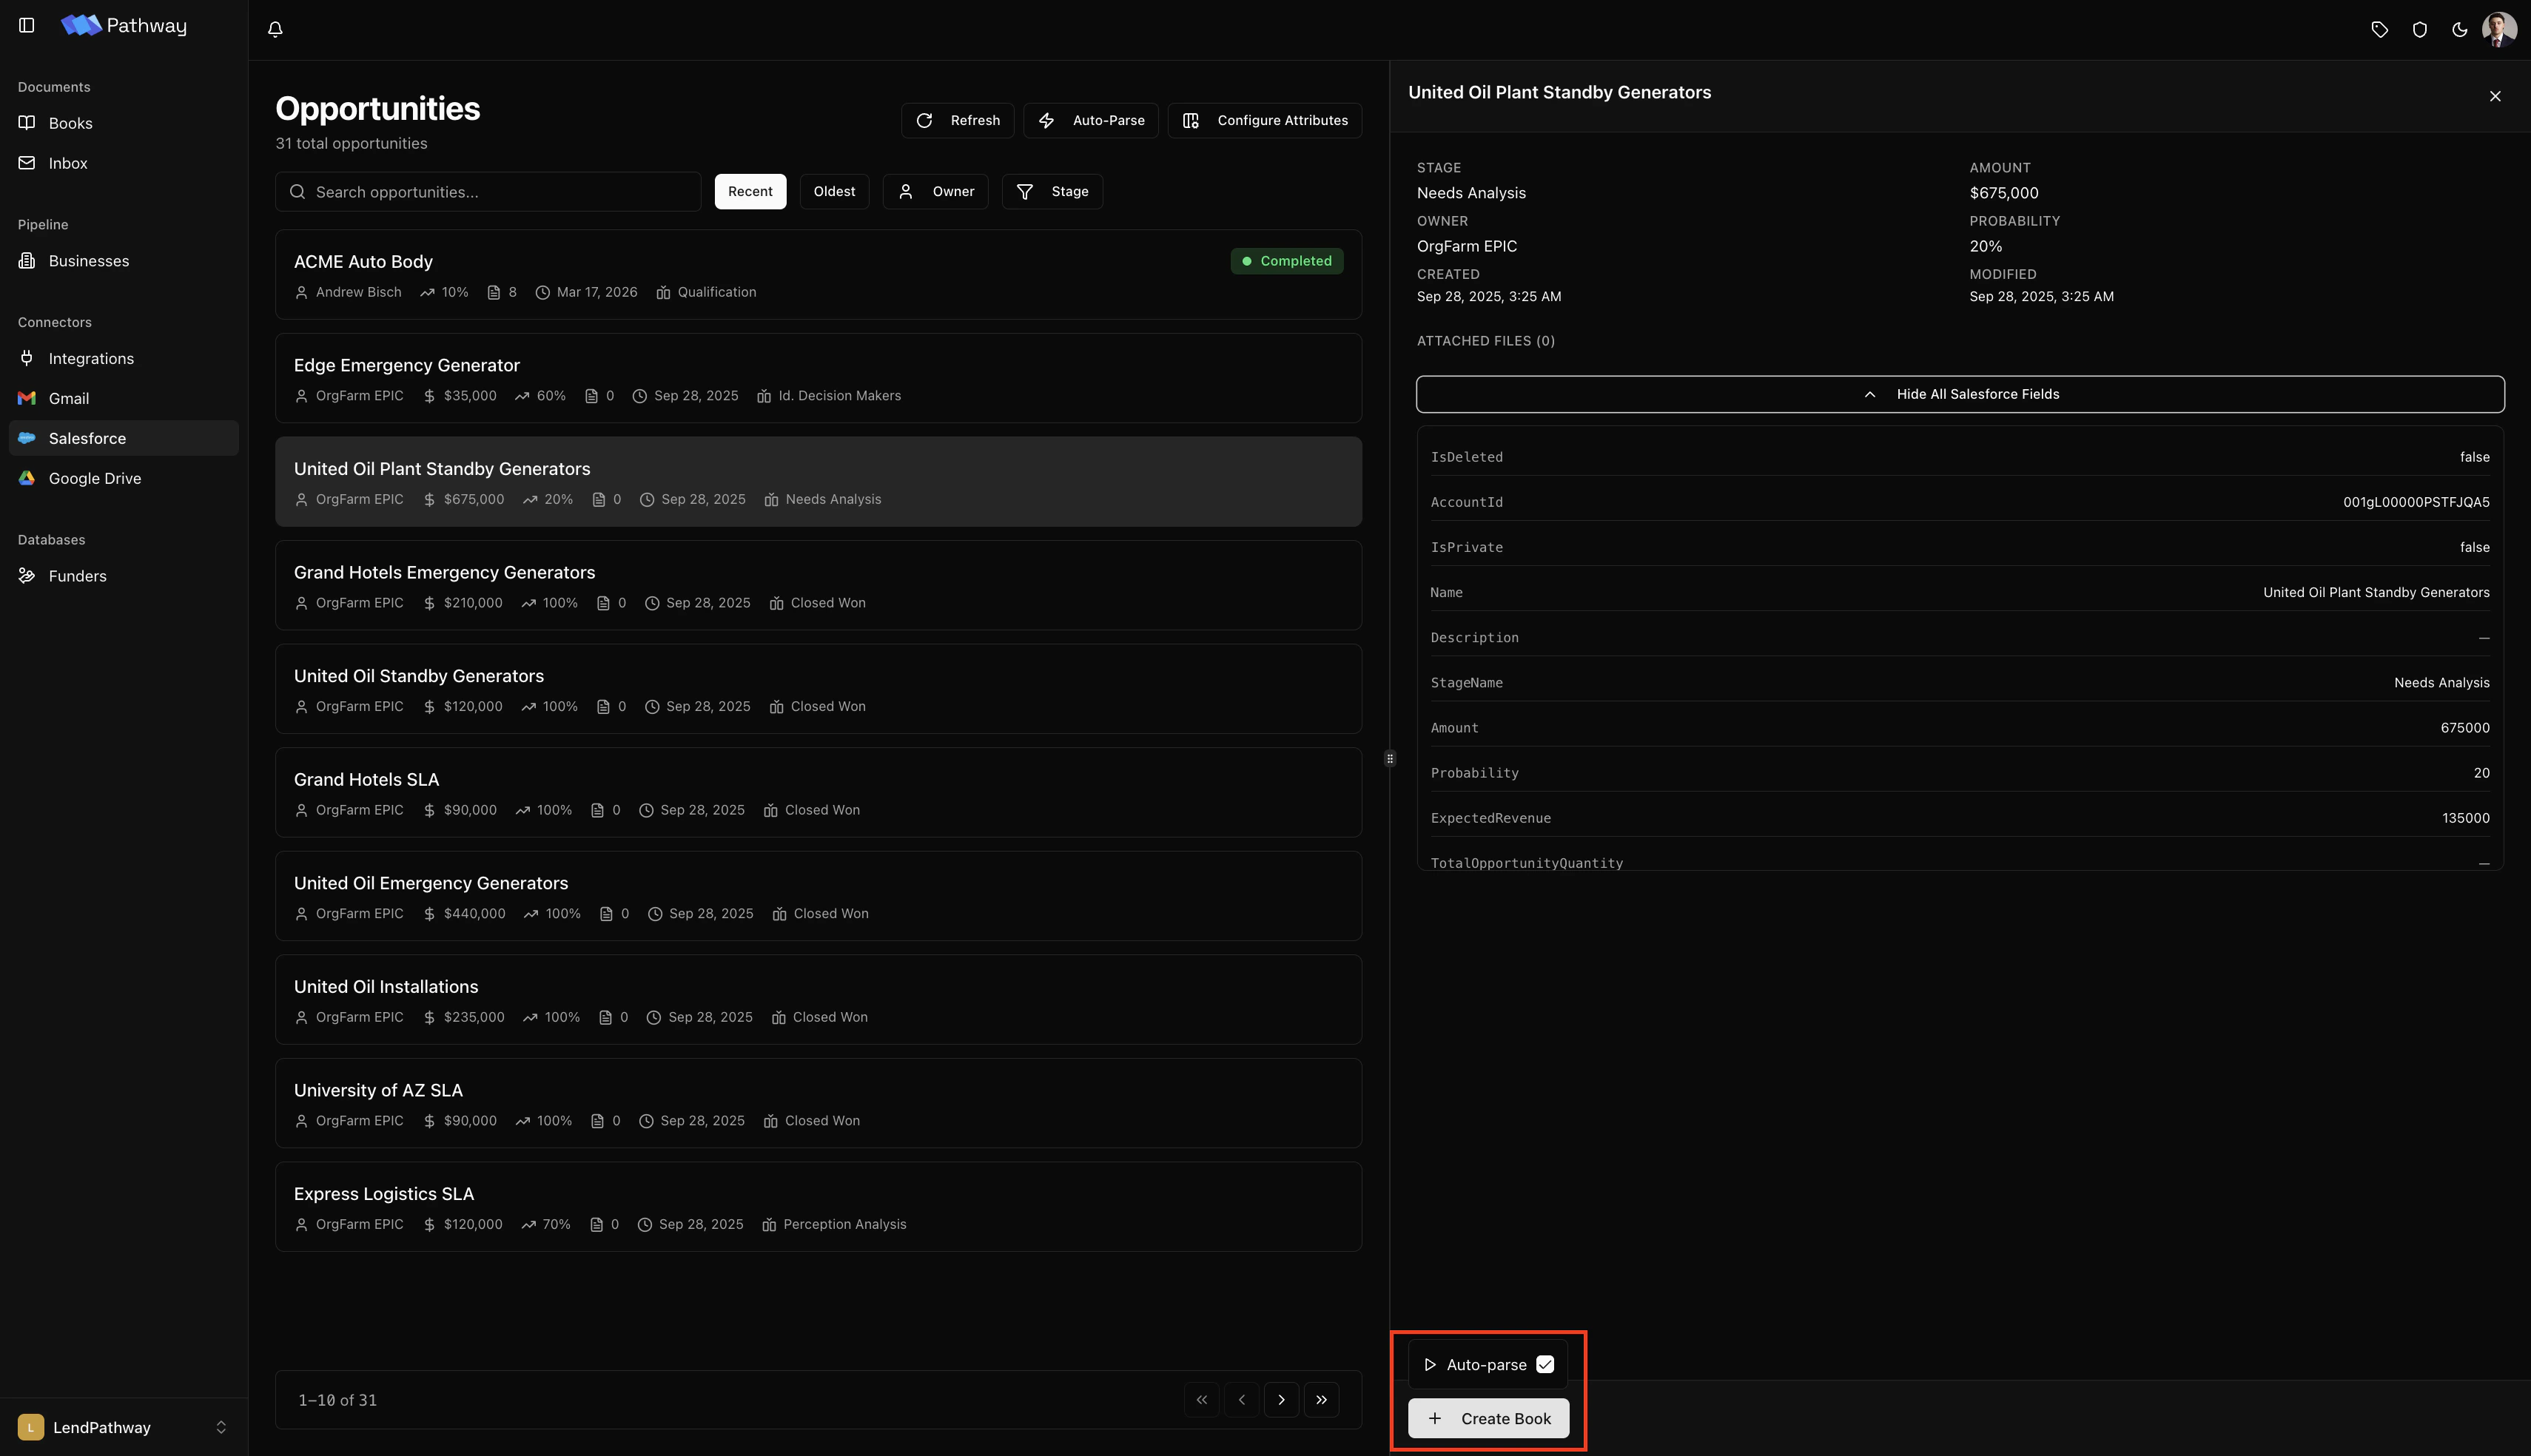Click the Refresh circular arrow icon
The width and height of the screenshot is (2531, 1456).
924,120
